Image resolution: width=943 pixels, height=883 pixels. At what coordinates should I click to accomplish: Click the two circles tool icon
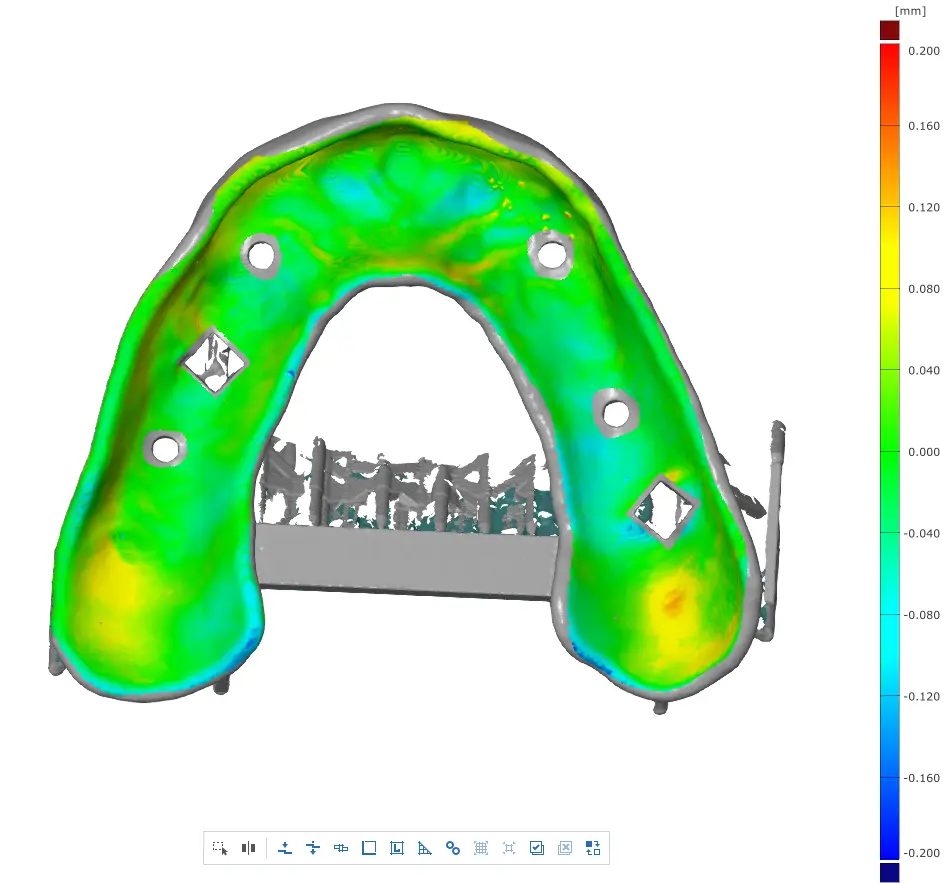click(453, 848)
